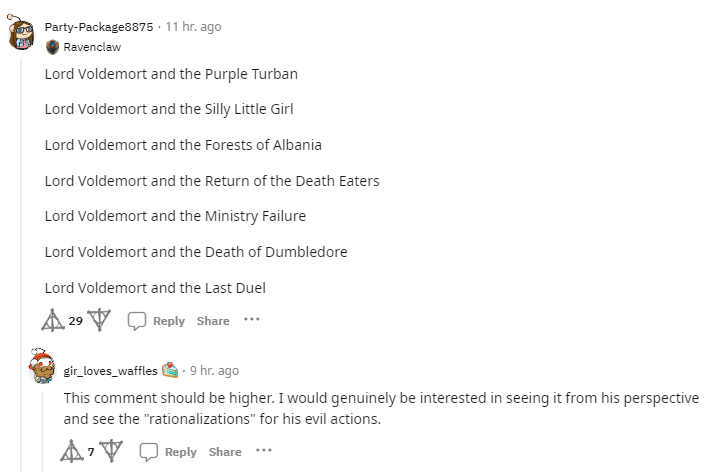This screenshot has width=718, height=472.
Task: Downvote the Party-Package8875 comment
Action: point(98,321)
